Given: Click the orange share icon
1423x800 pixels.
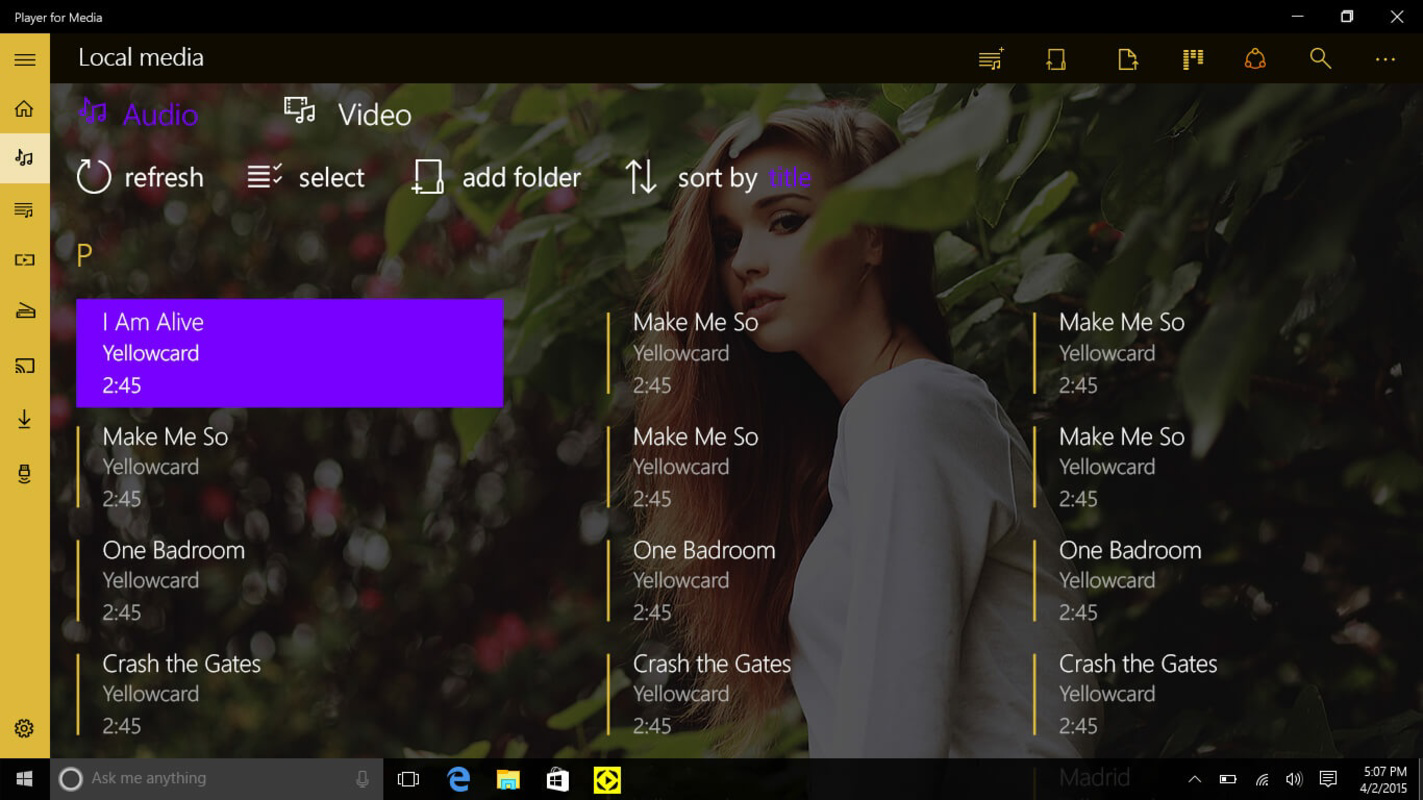Looking at the screenshot, I should pos(1255,59).
